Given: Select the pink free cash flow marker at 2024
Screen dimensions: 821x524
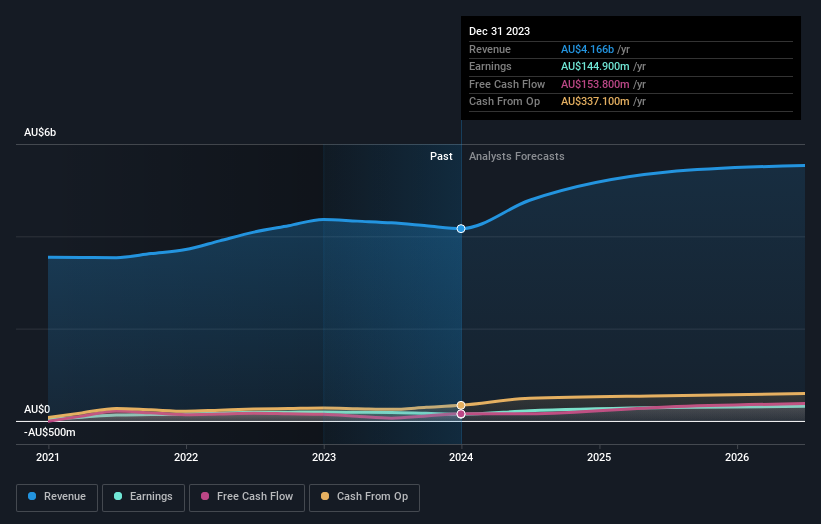Looking at the screenshot, I should pyautogui.click(x=461, y=414).
